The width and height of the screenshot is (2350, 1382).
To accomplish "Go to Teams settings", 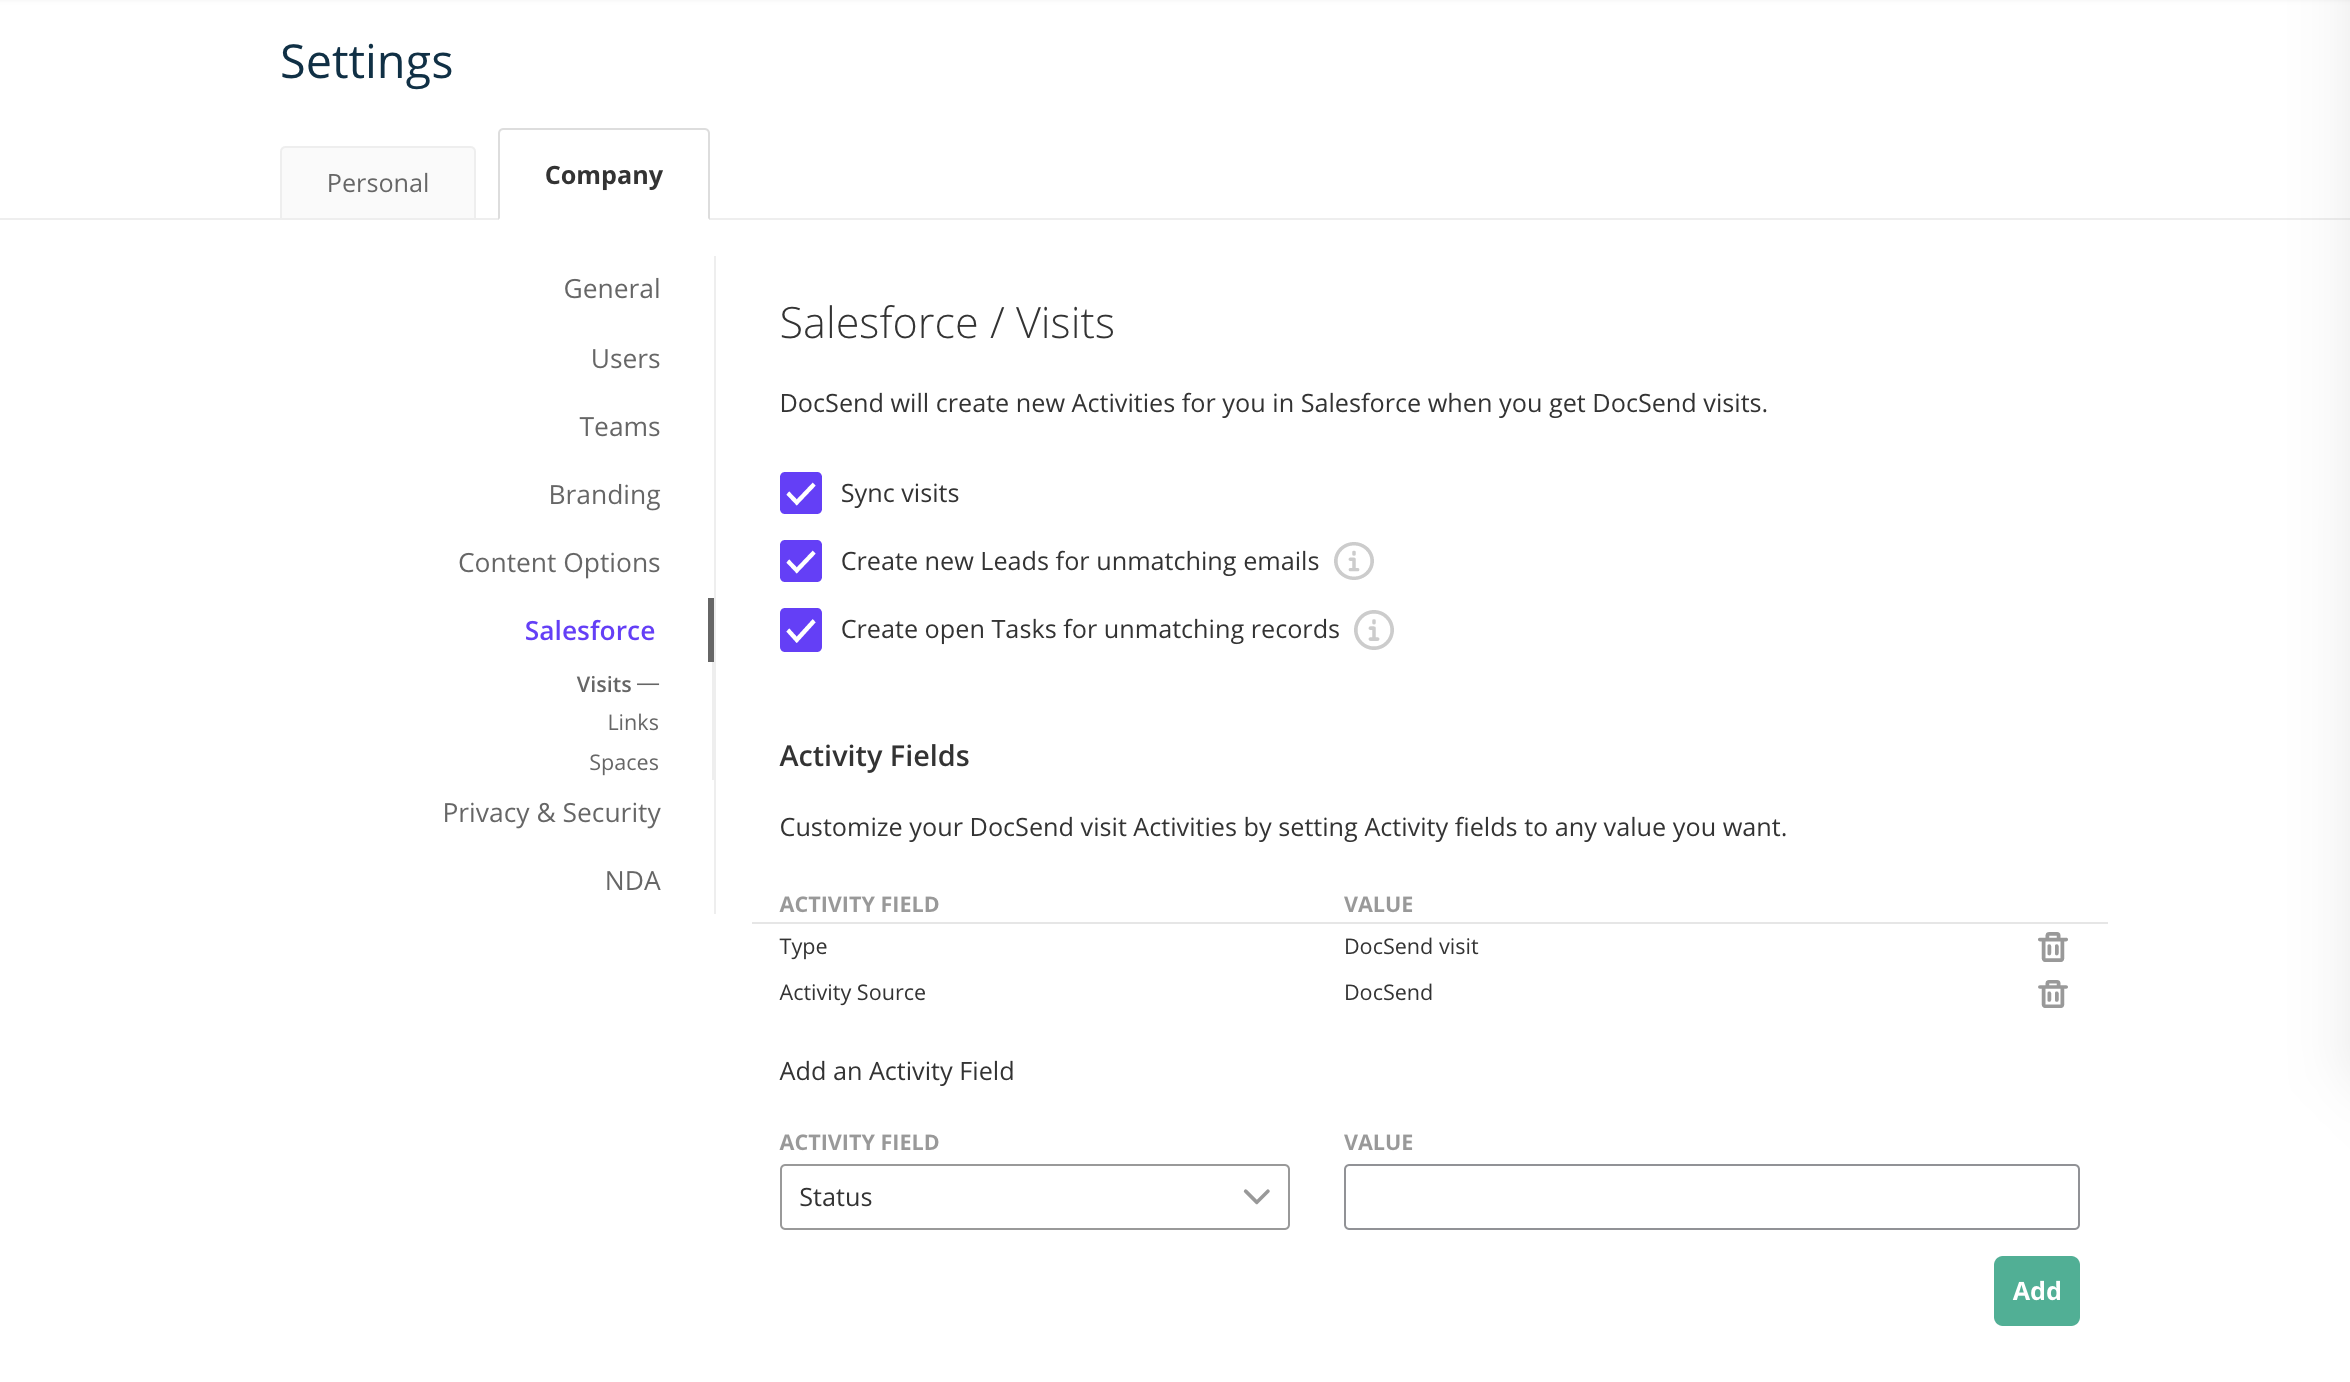I will click(x=620, y=426).
